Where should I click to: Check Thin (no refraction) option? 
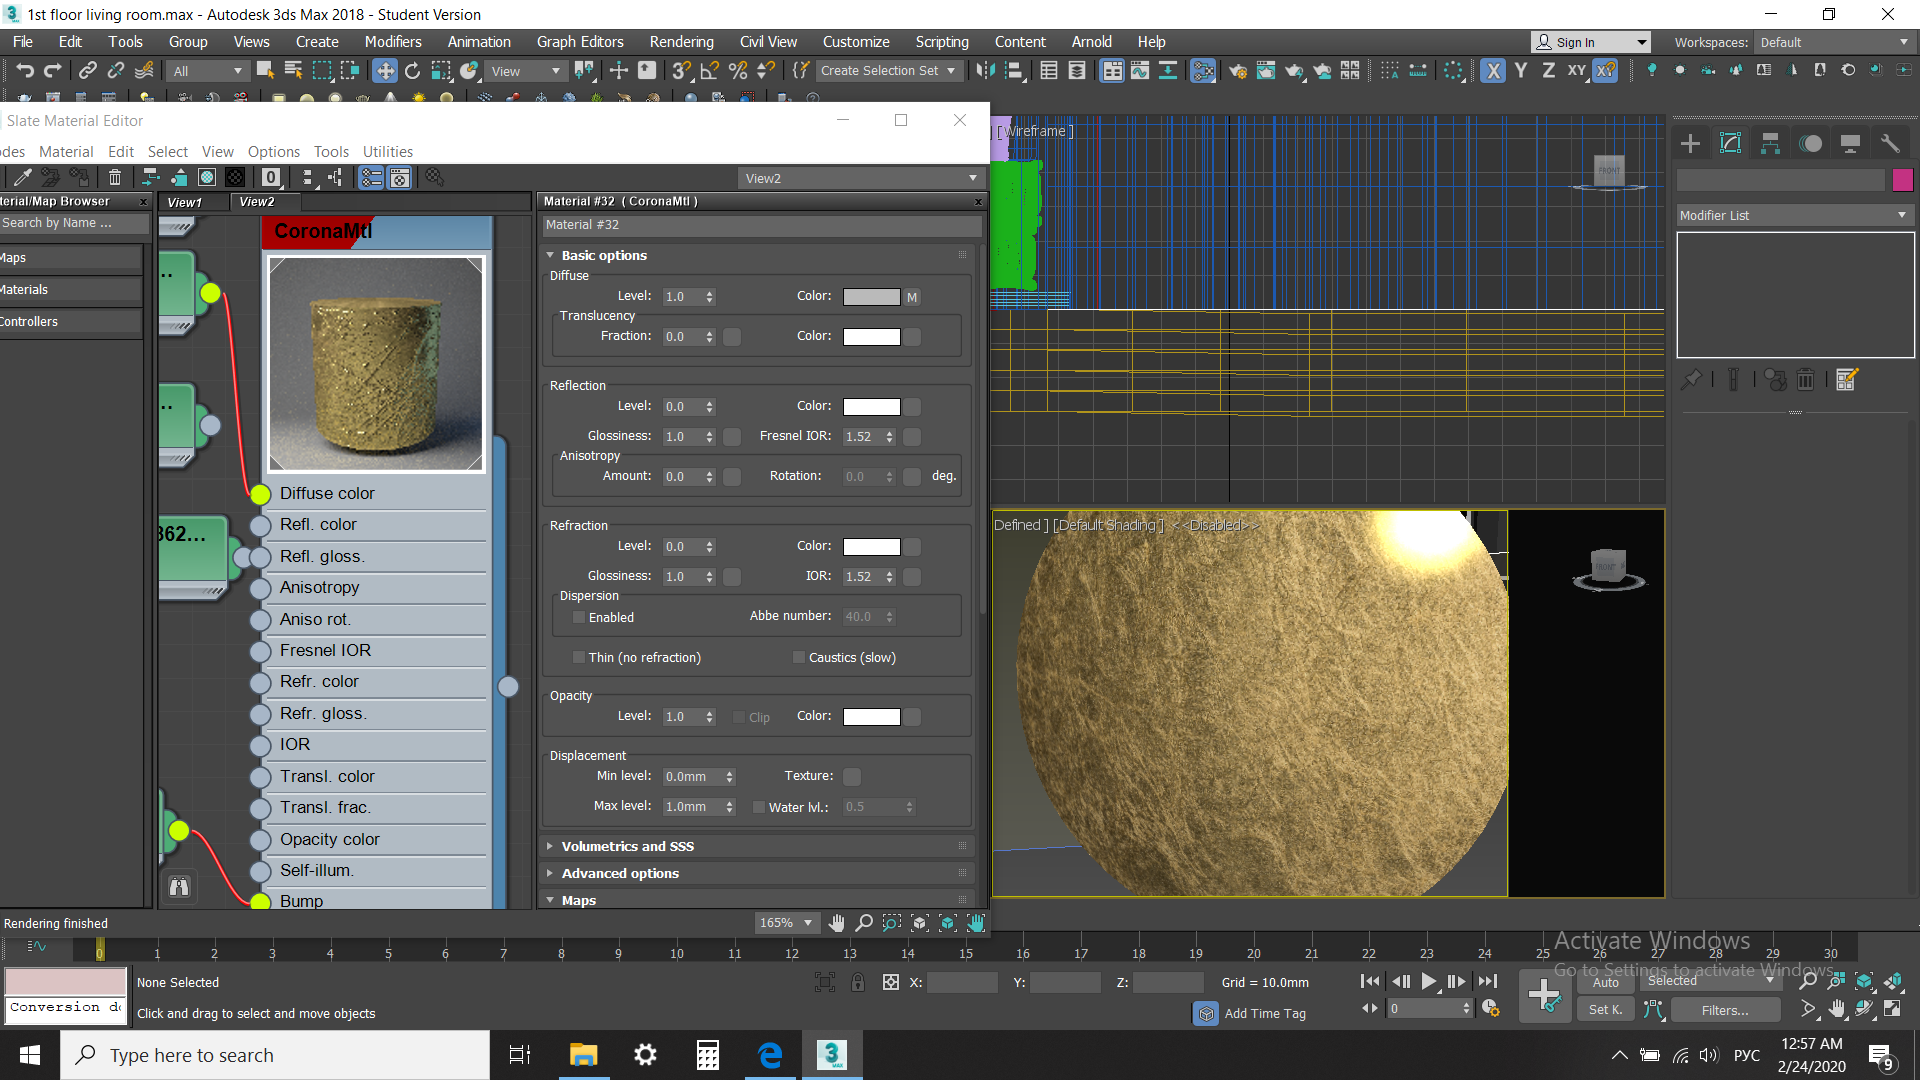click(x=578, y=657)
